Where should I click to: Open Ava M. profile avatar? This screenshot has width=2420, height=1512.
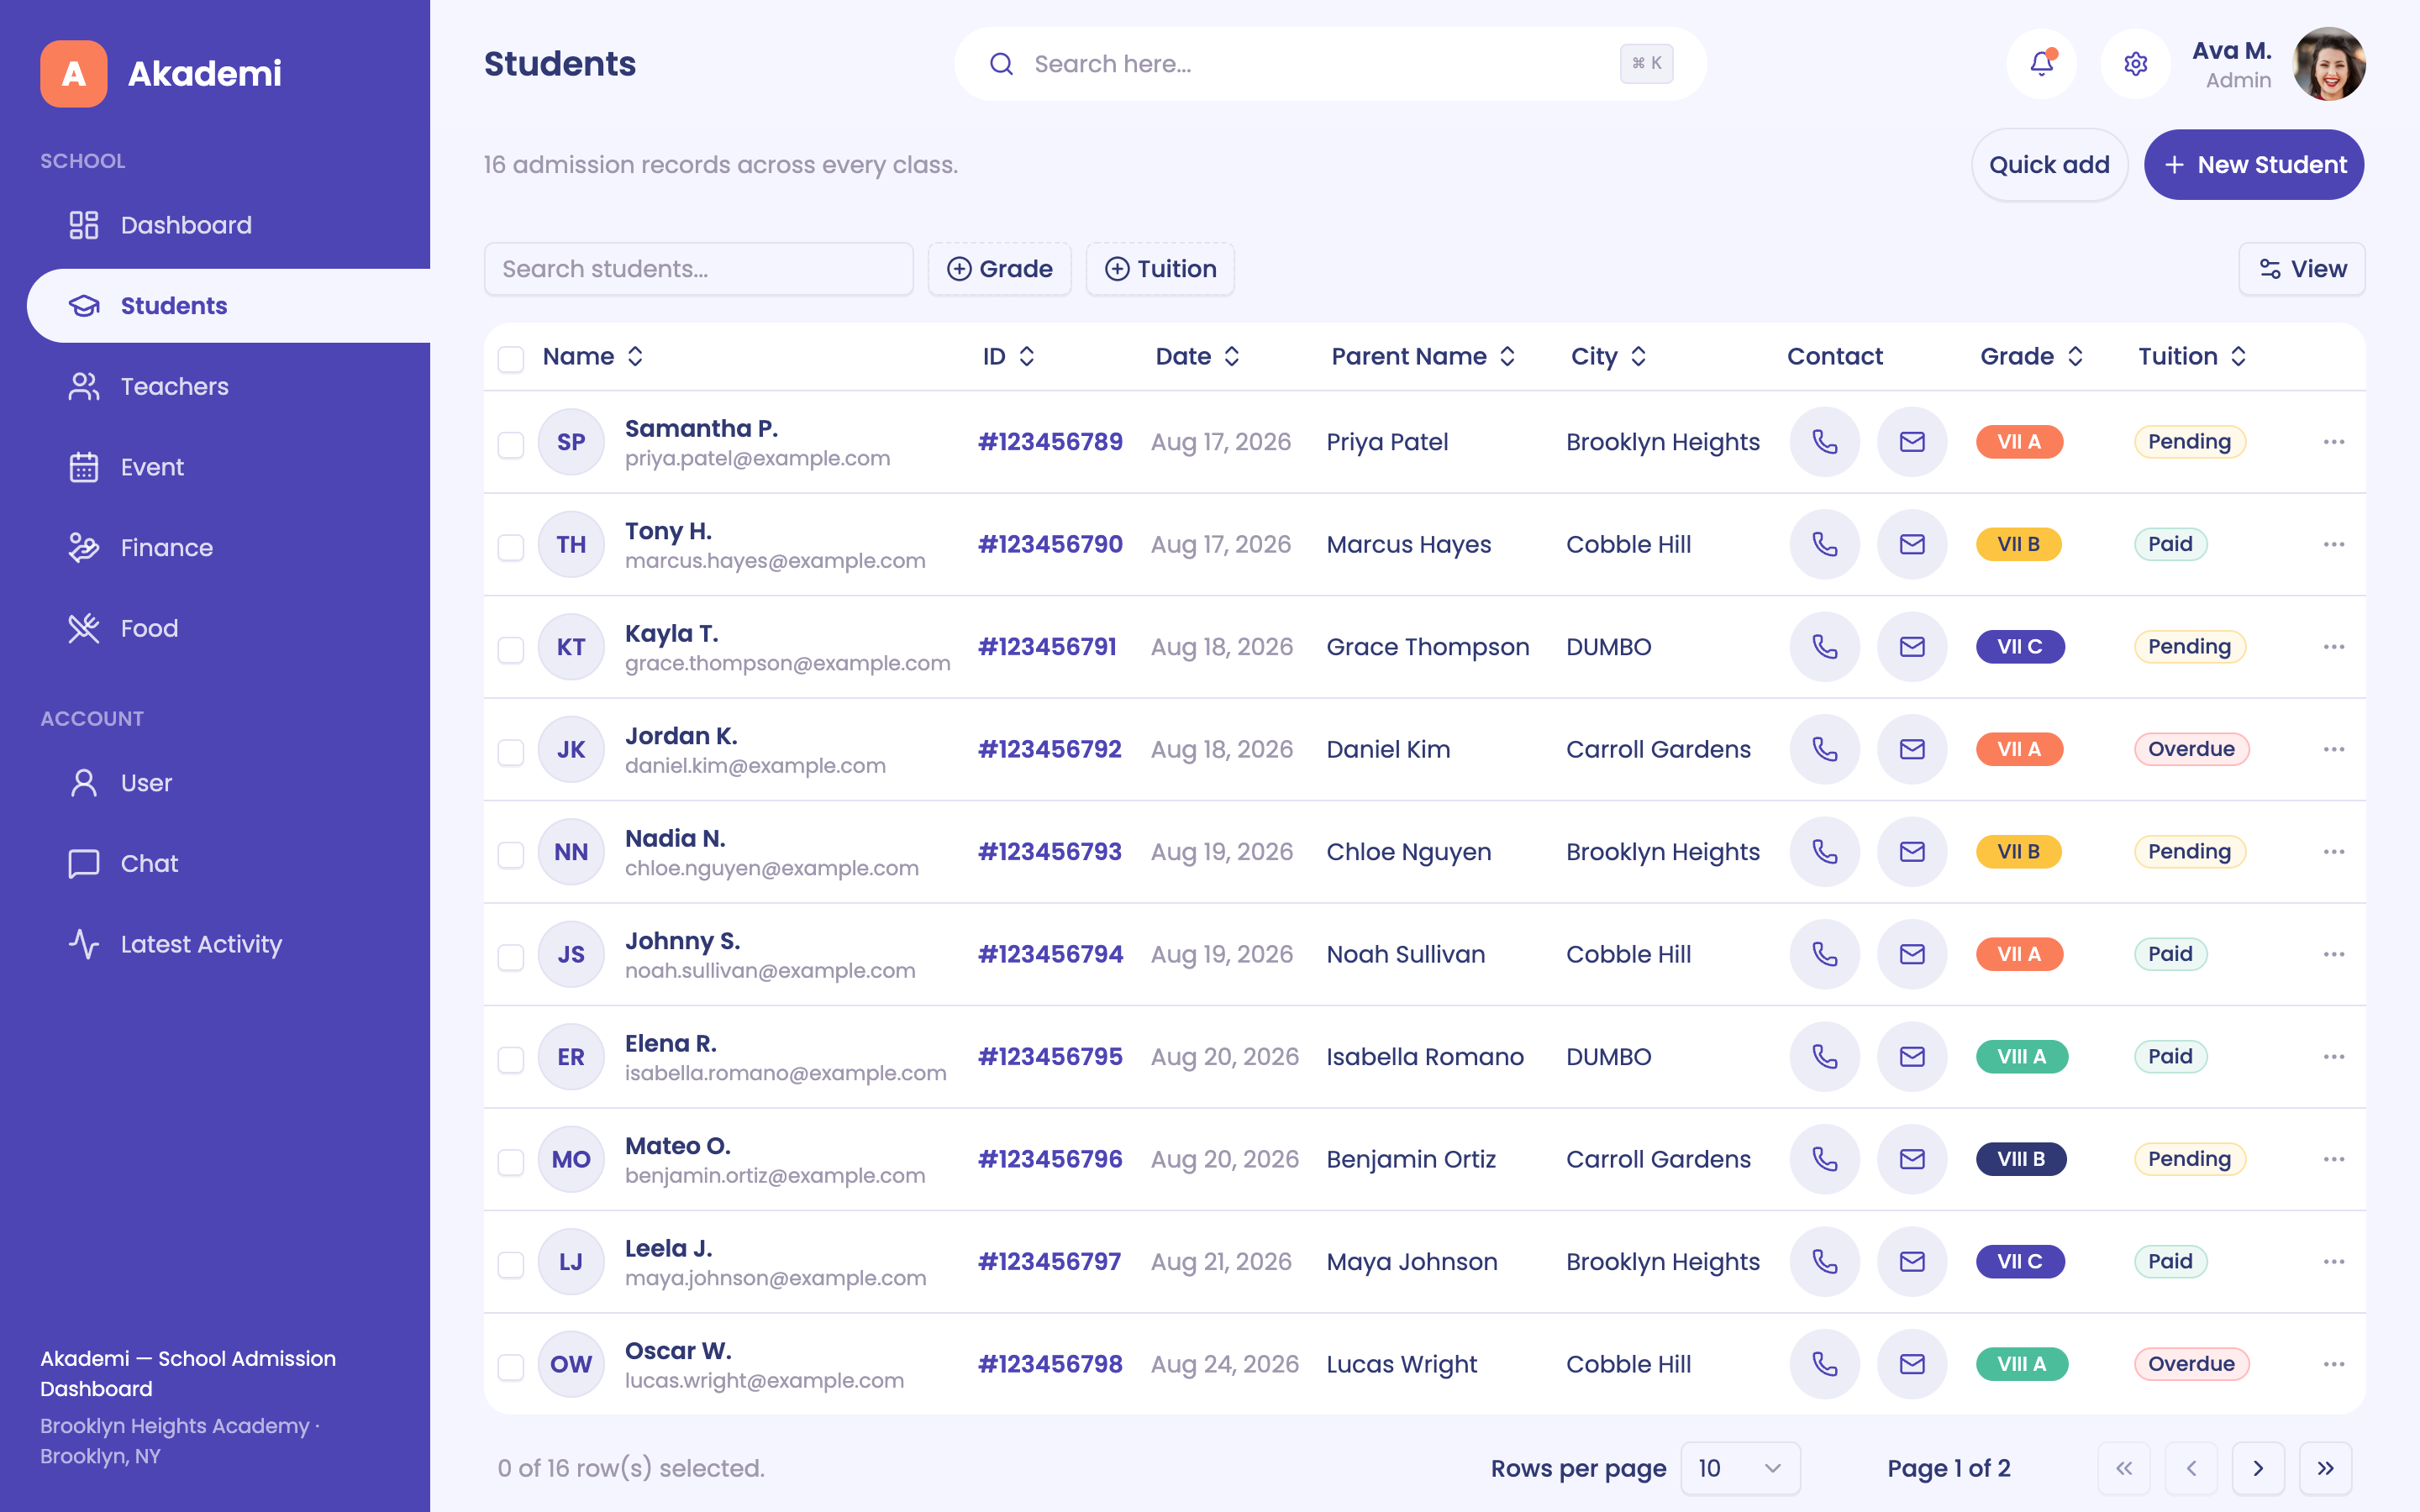[x=2329, y=64]
